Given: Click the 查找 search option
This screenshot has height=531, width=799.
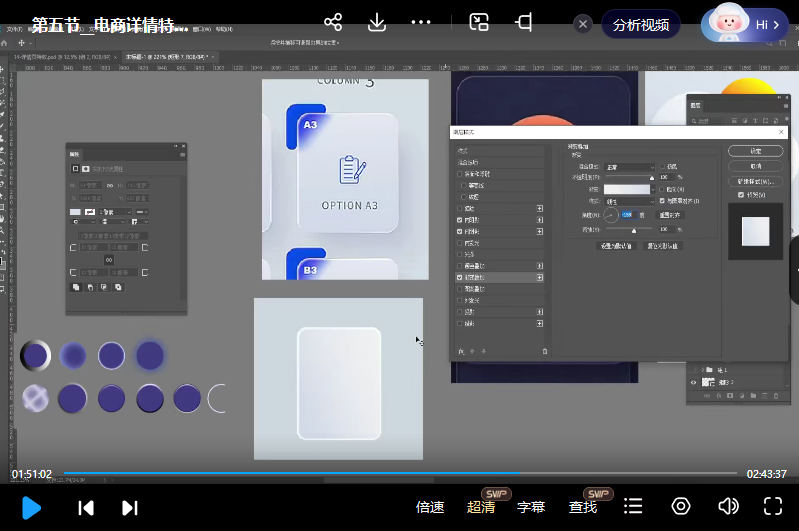Looking at the screenshot, I should (x=583, y=507).
